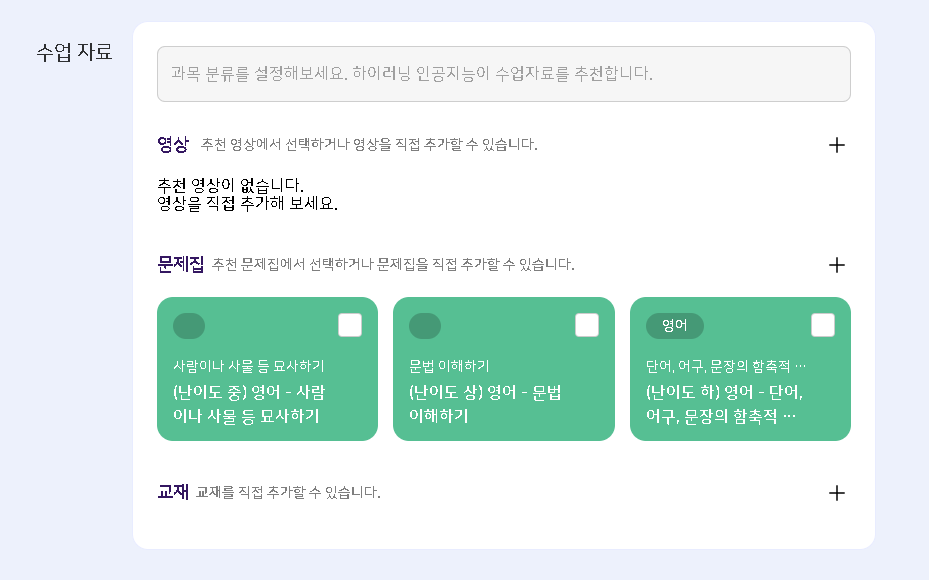This screenshot has width=929, height=580.
Task: Check the 사람이나 사물 등 묘사하기 card checkbox
Action: 350,325
